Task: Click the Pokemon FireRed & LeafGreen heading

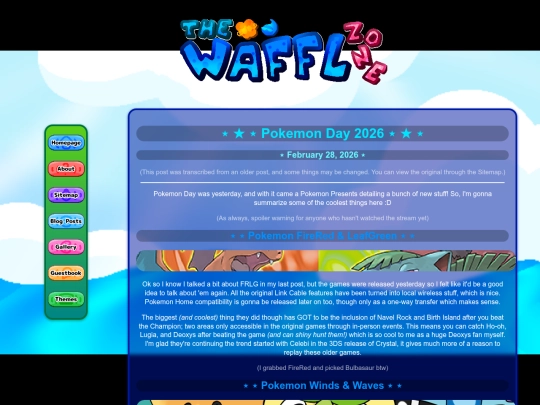Action: [322, 236]
